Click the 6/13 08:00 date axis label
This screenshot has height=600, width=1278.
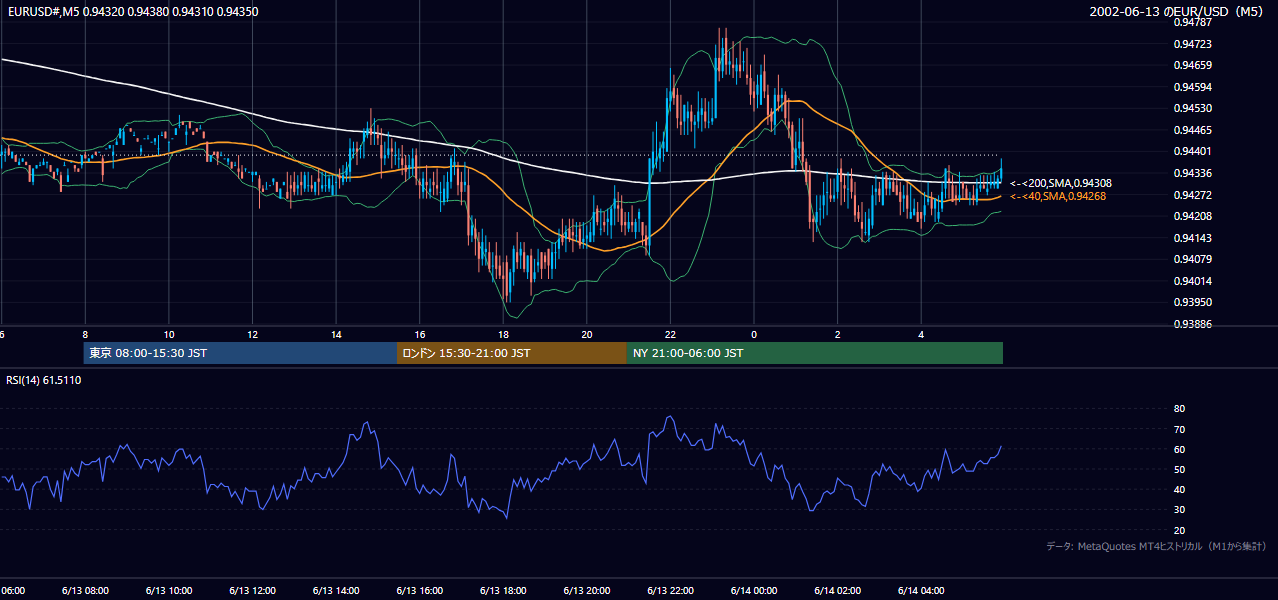(84, 590)
